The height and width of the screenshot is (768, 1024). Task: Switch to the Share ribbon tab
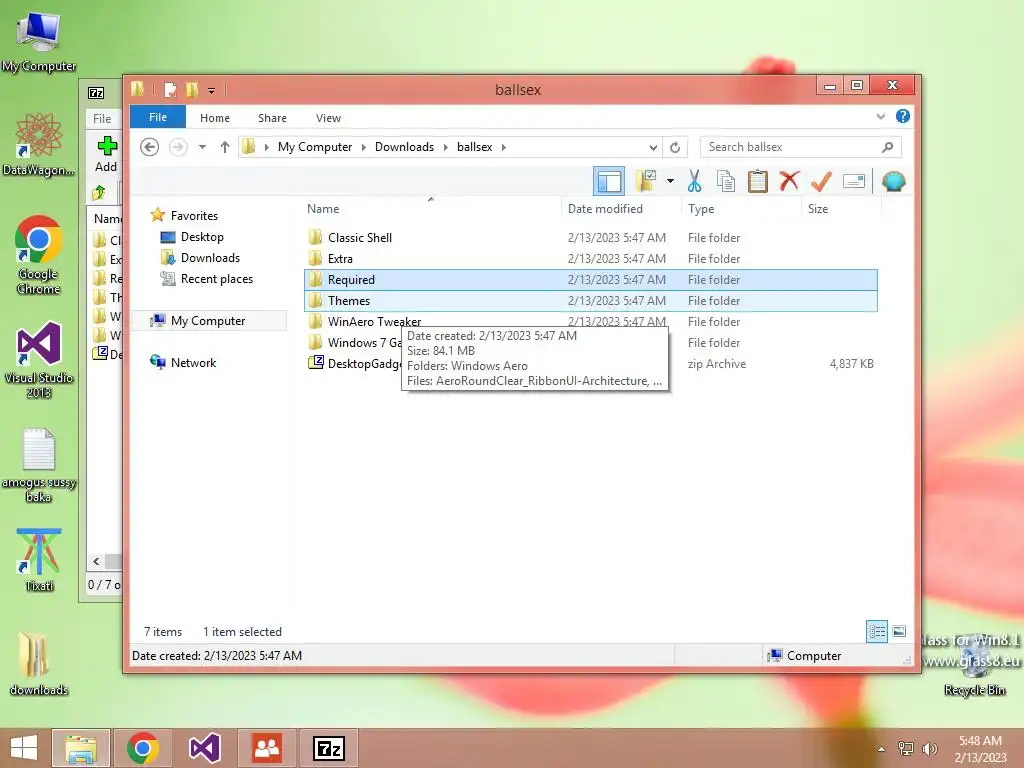tap(272, 118)
